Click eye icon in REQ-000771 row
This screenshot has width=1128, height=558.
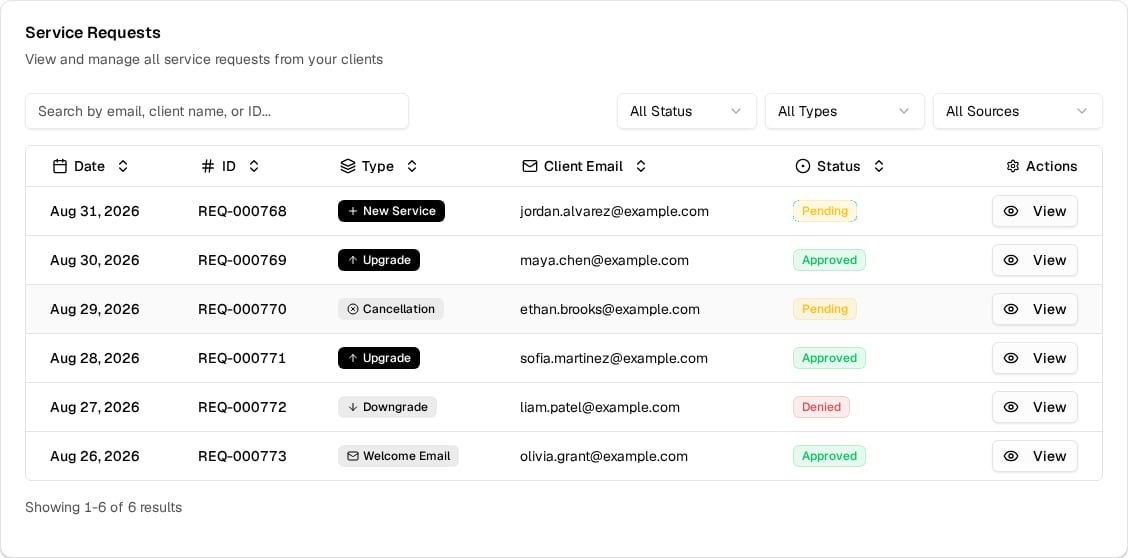[x=1011, y=358]
